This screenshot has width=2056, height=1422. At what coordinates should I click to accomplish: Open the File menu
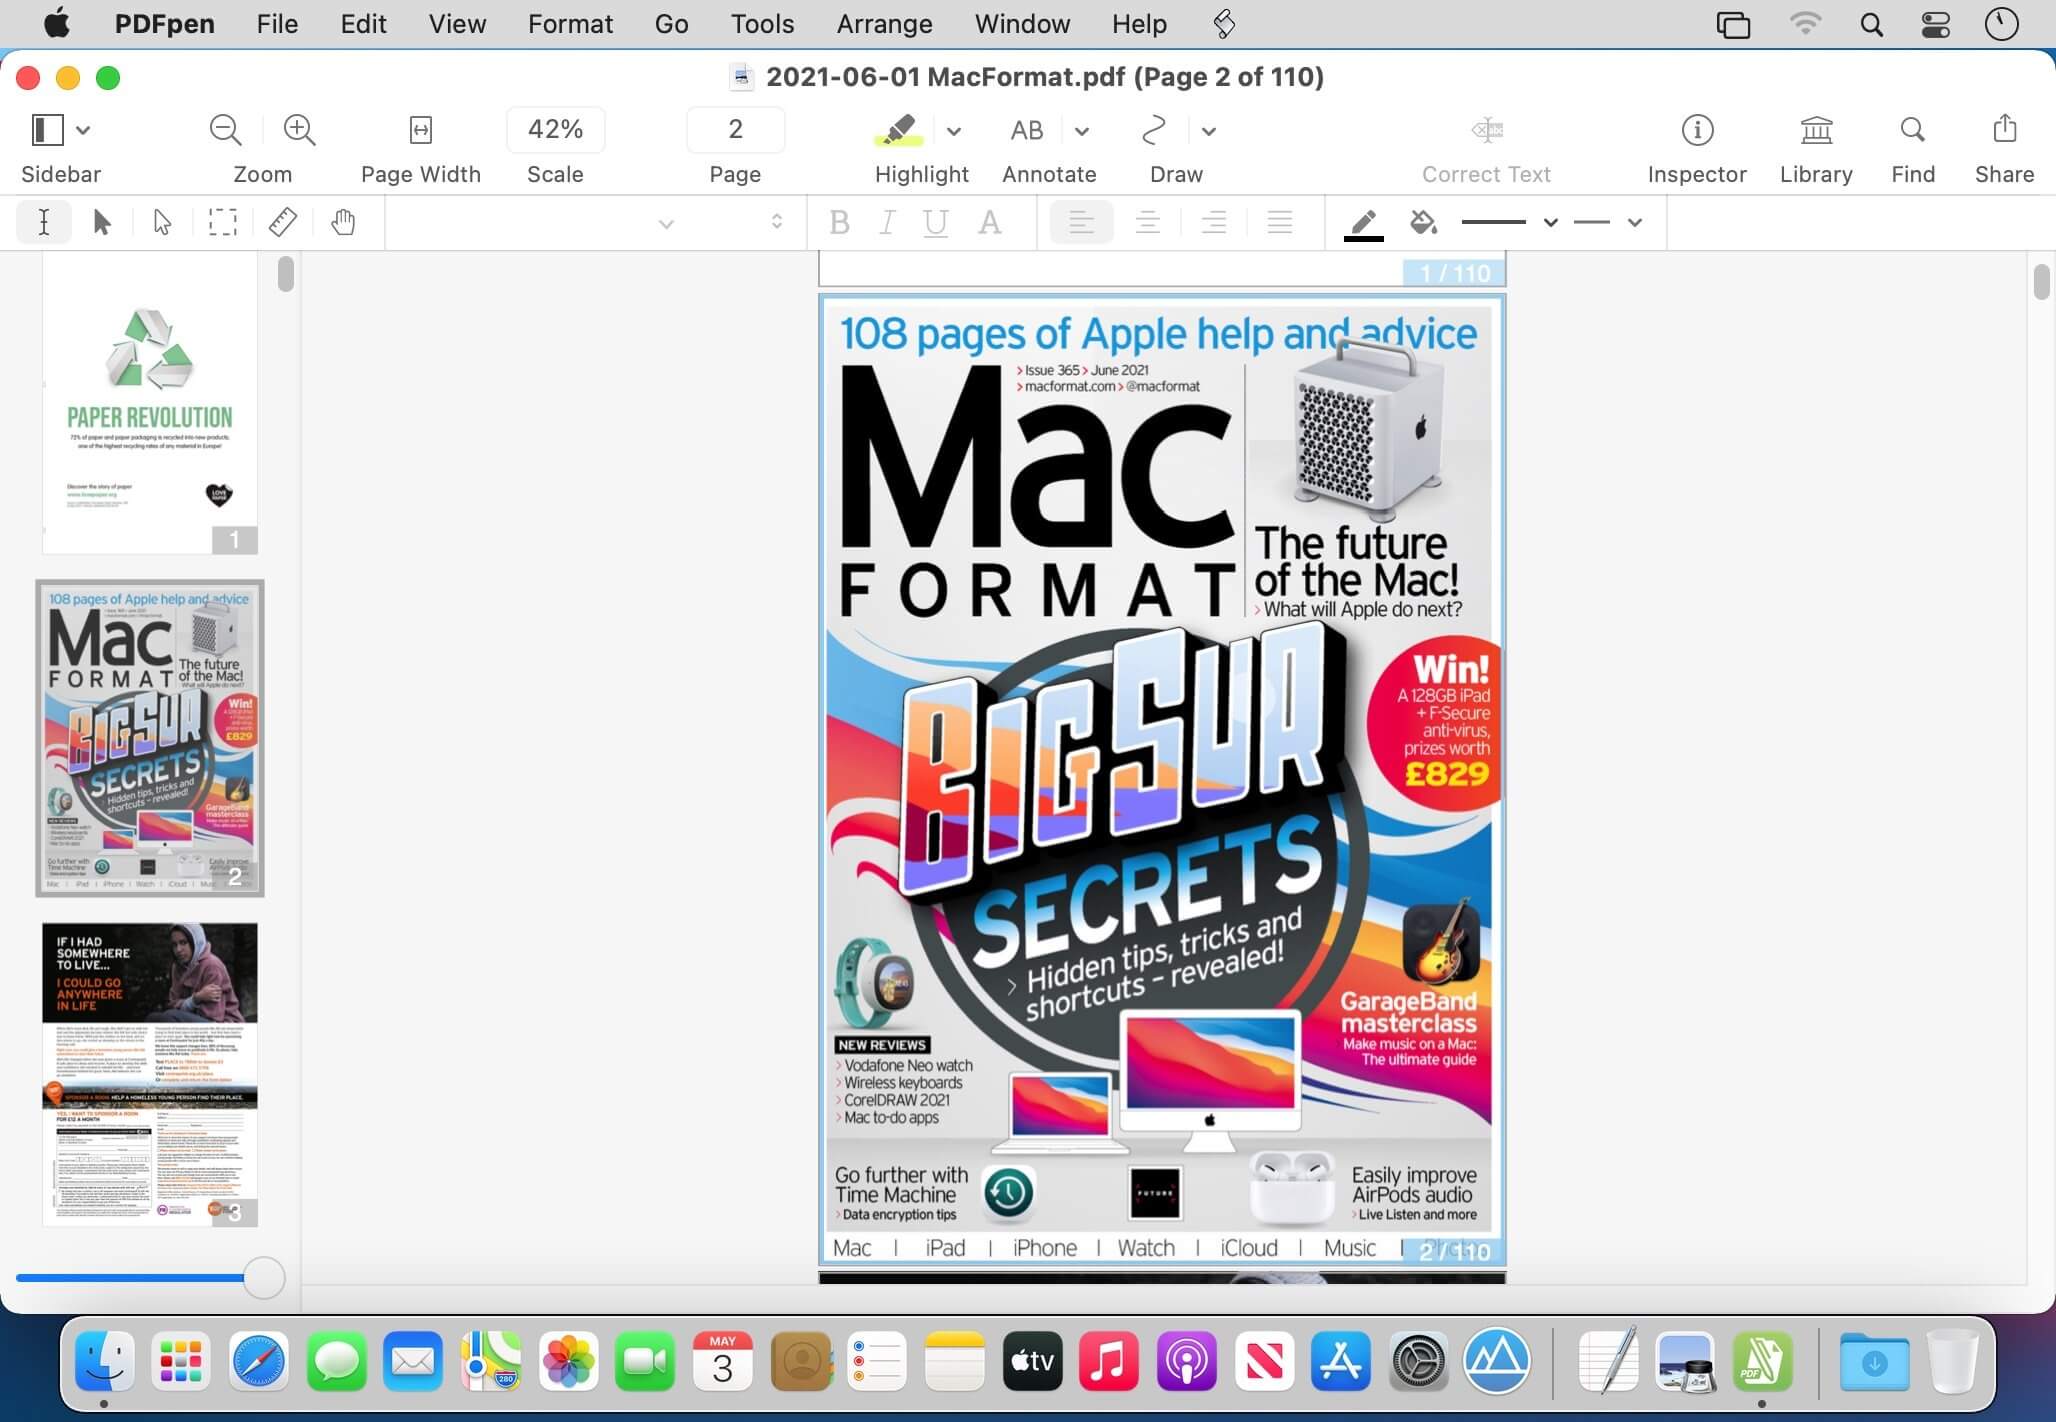click(x=277, y=24)
